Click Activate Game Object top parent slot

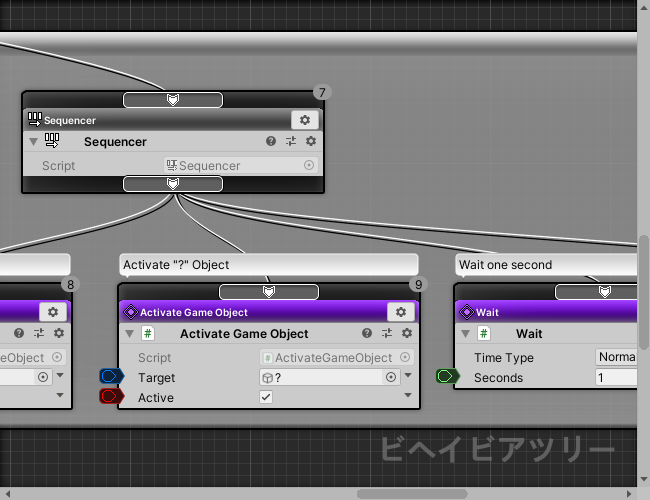click(268, 291)
